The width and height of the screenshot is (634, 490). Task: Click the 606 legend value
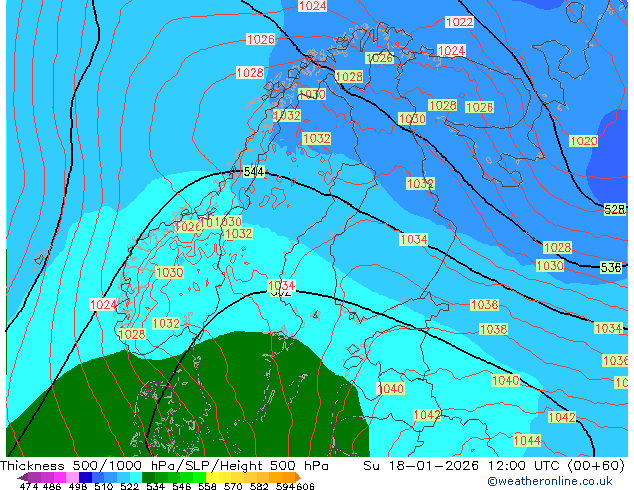(x=305, y=486)
